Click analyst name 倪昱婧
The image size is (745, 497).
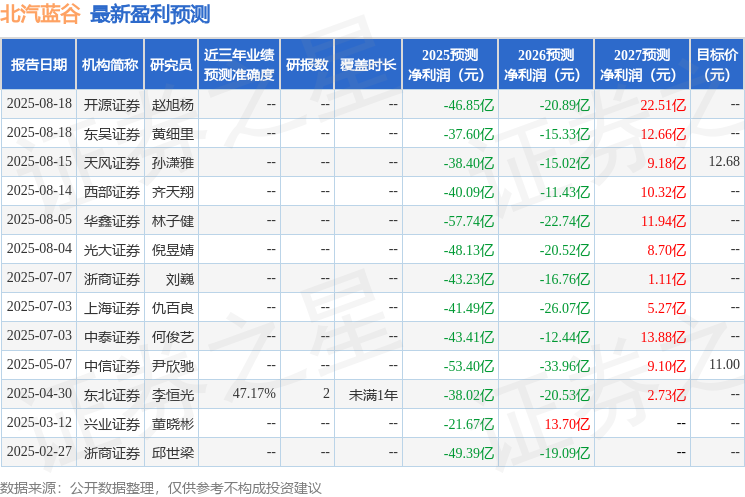point(172,250)
